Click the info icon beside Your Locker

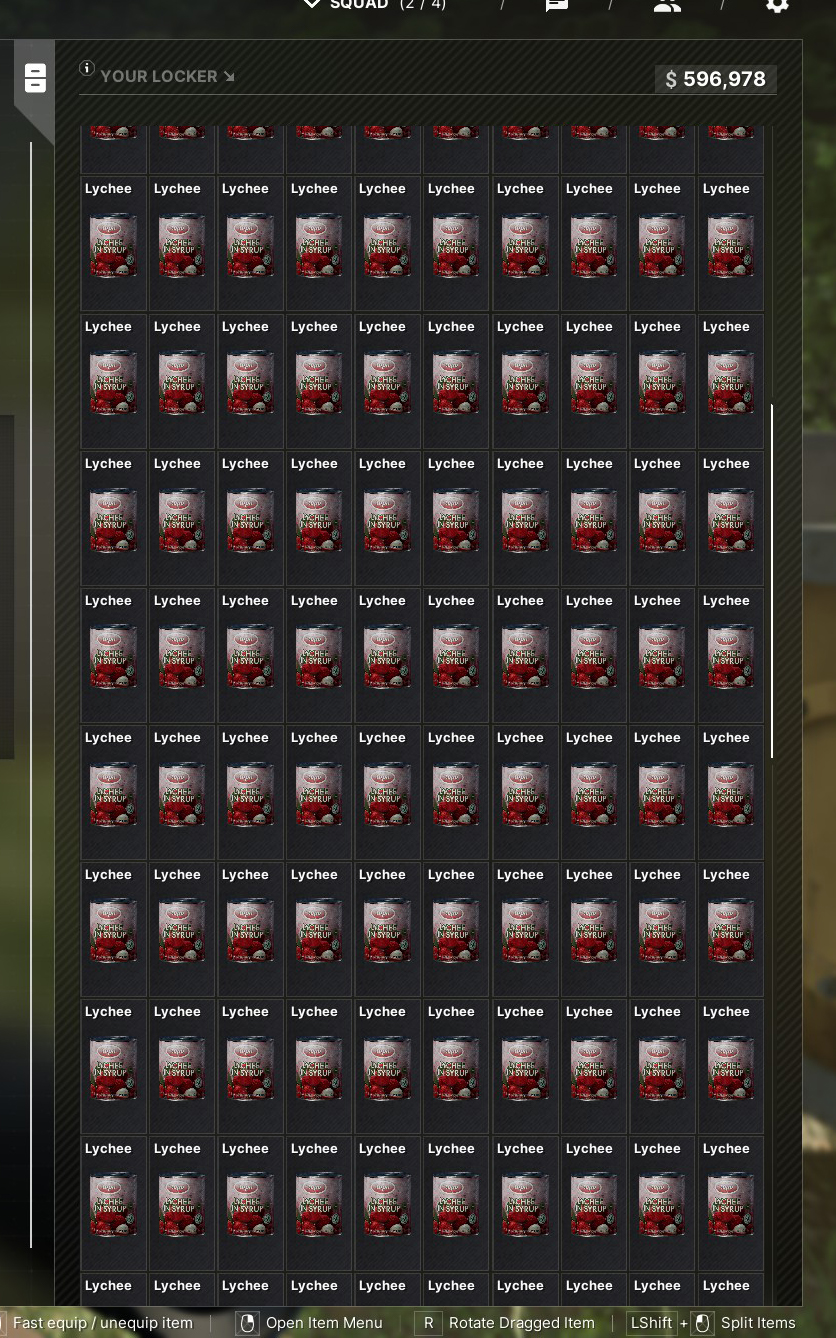coord(87,68)
